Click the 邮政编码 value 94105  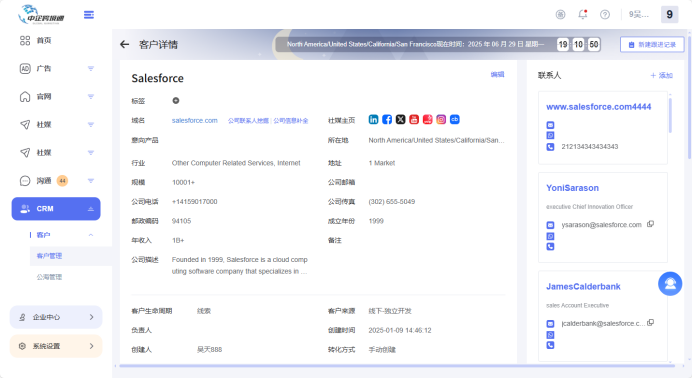coord(181,221)
